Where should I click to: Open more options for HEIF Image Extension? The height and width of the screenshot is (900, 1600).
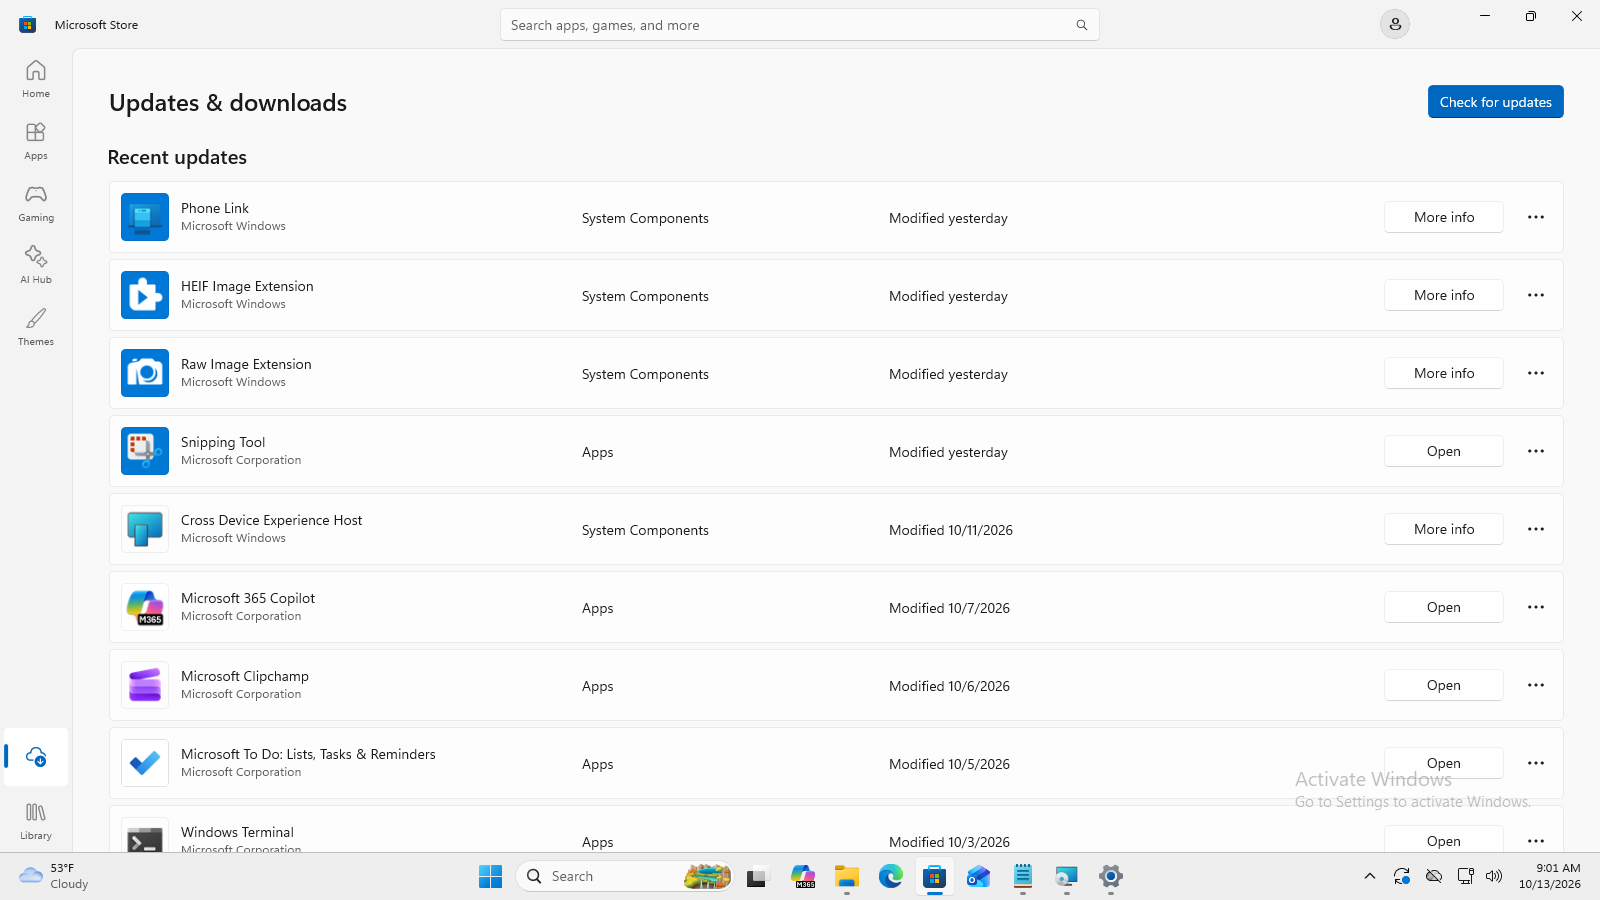[x=1536, y=295]
